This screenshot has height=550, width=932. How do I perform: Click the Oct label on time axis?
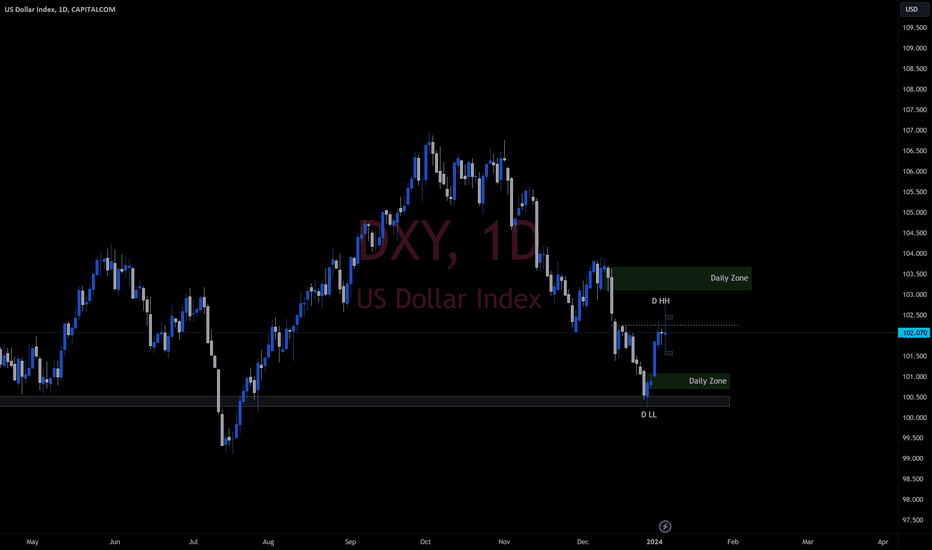click(x=425, y=542)
